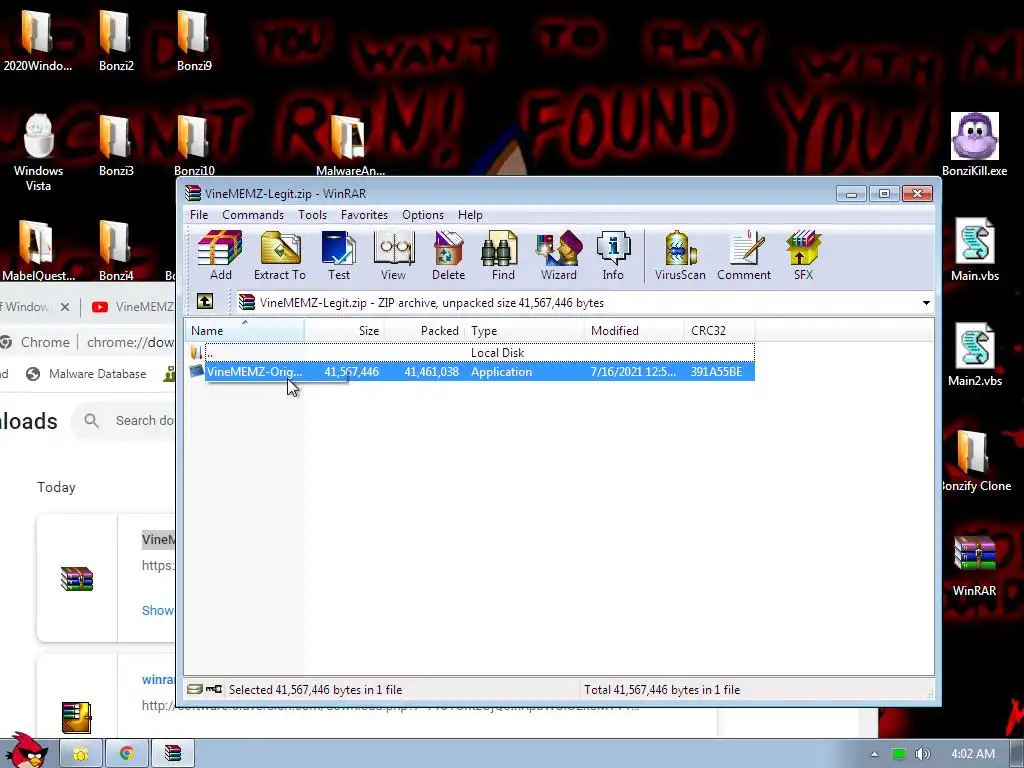Image resolution: width=1024 pixels, height=768 pixels.
Task: Sort by Packed column header
Action: coord(424,330)
